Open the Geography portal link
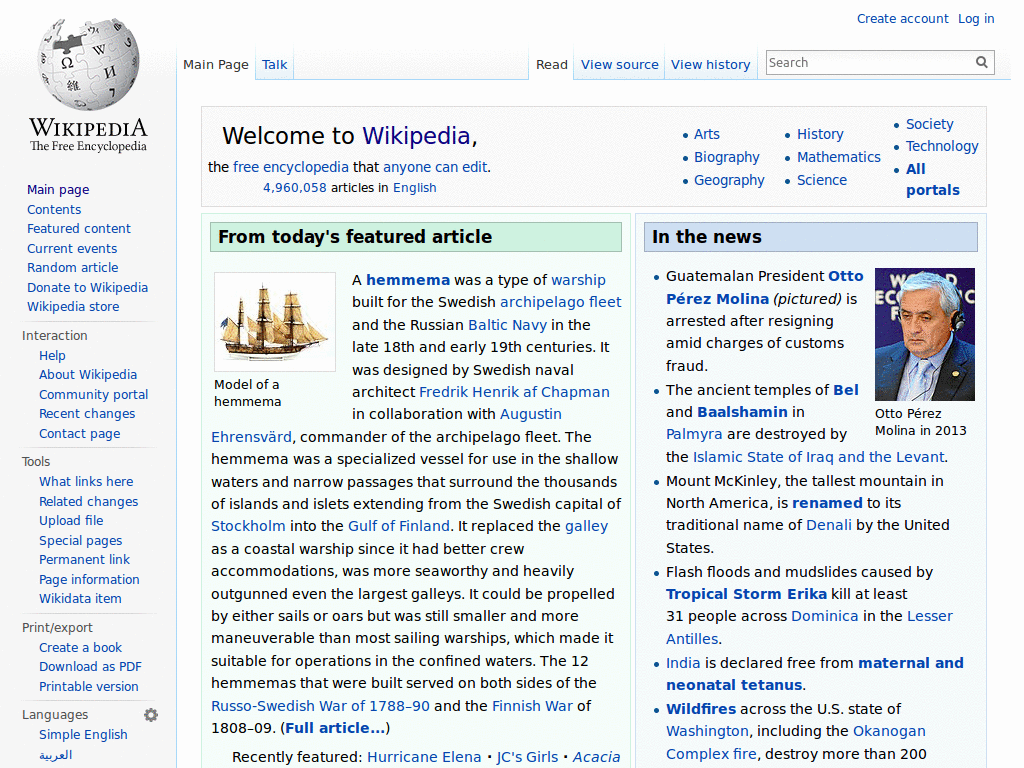Viewport: 1024px width, 768px height. coord(729,180)
